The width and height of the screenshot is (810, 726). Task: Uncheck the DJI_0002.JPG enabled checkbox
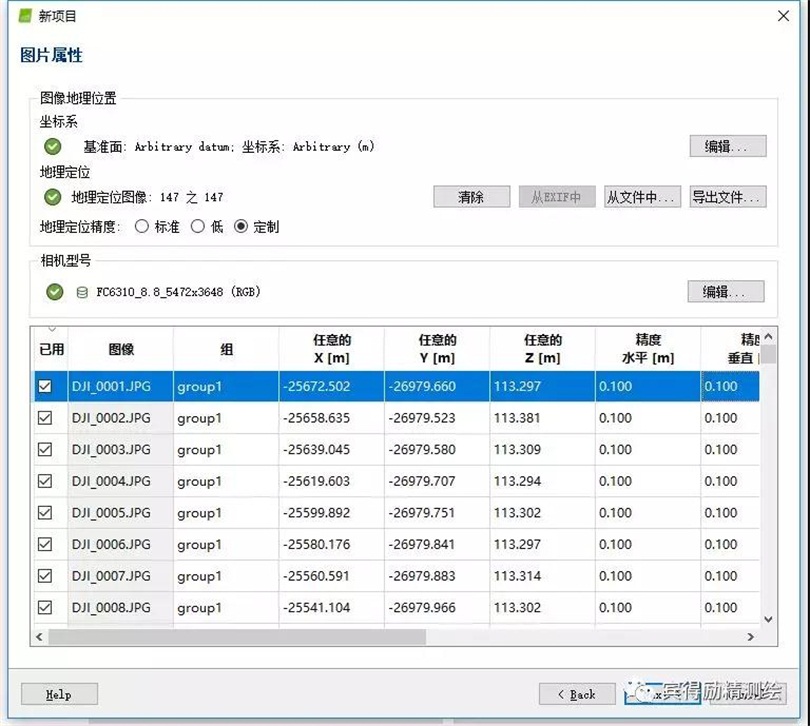pos(45,418)
